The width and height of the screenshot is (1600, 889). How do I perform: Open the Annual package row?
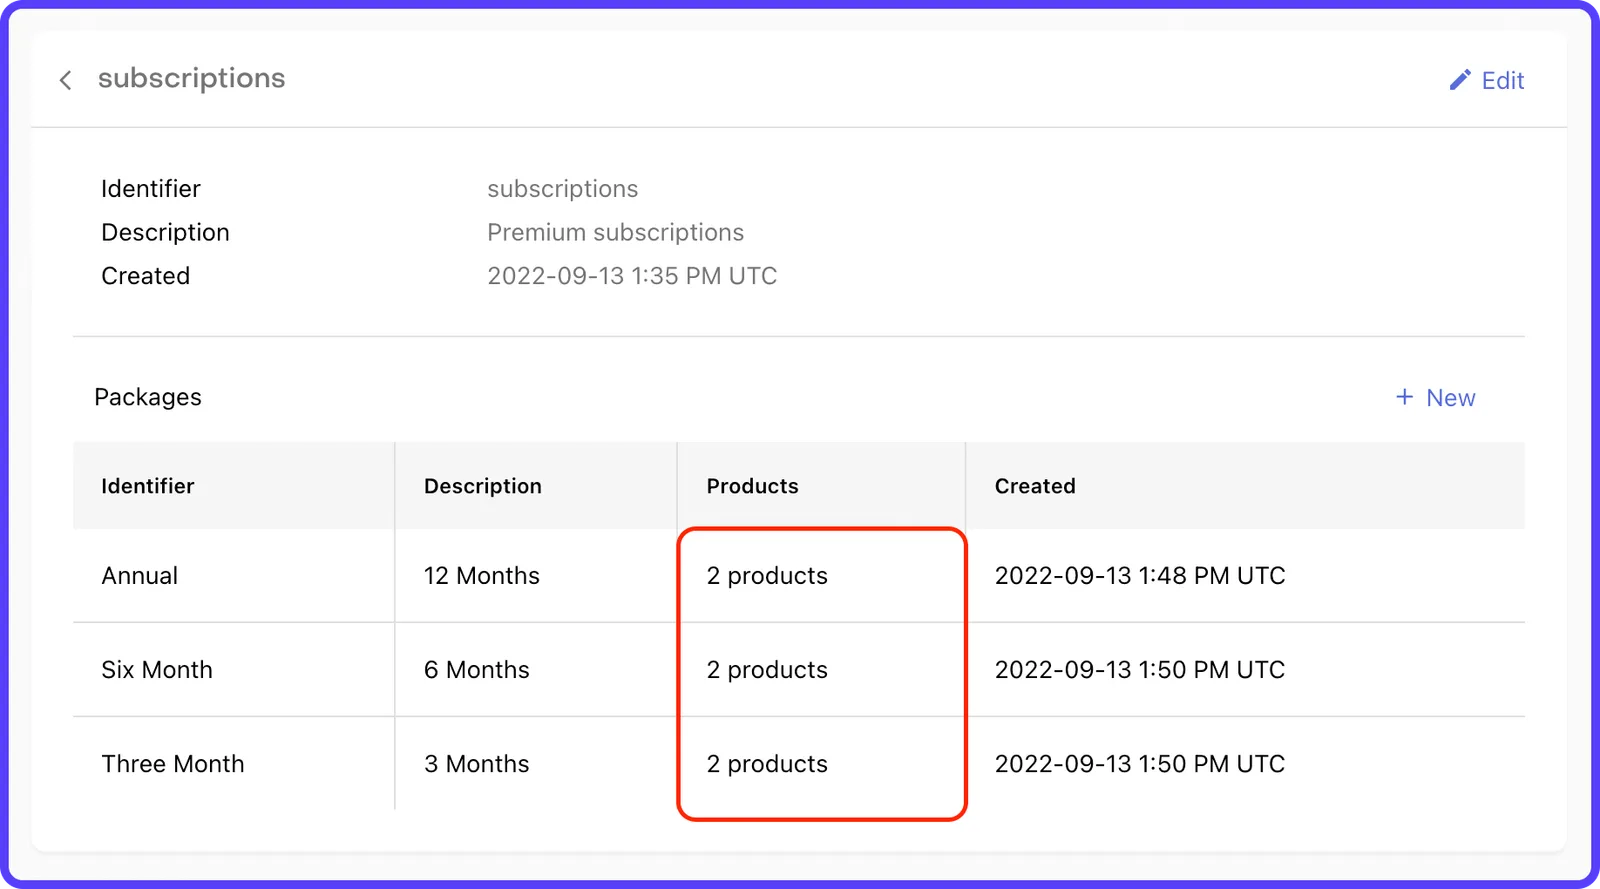coord(798,576)
